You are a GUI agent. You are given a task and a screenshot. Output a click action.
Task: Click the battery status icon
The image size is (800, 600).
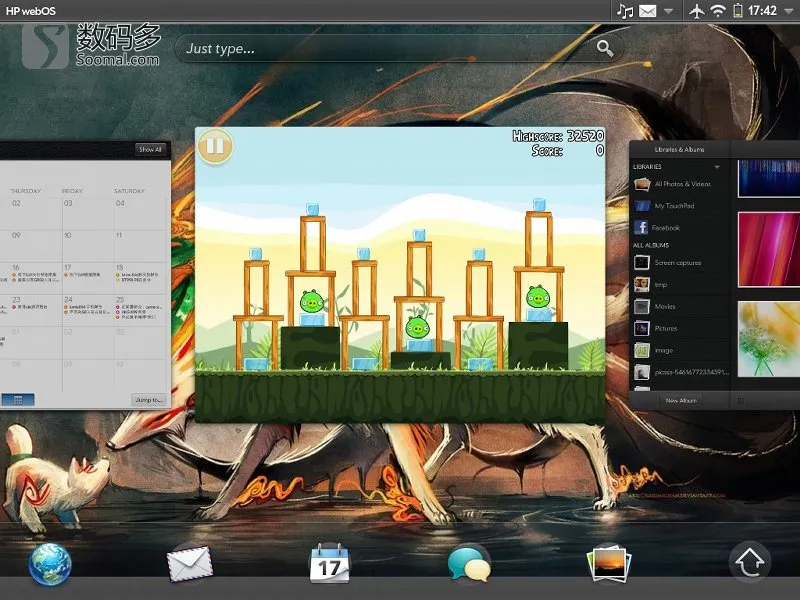(x=737, y=11)
